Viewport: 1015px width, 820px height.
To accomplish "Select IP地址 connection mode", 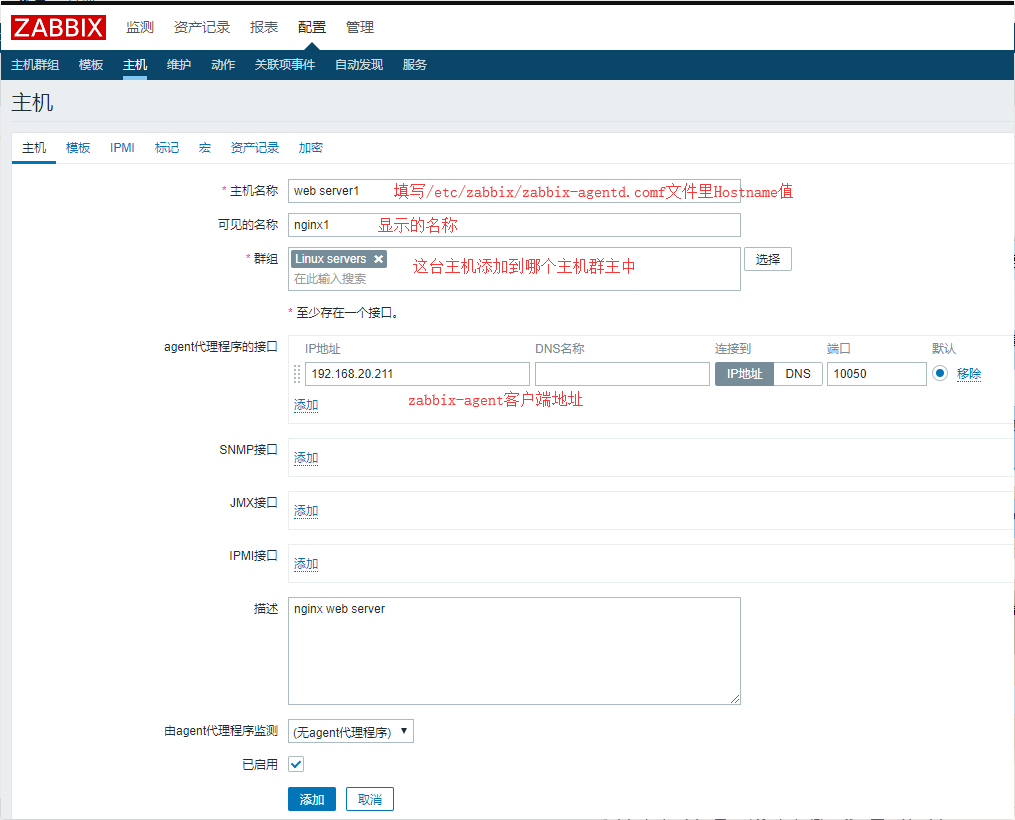I will [743, 374].
